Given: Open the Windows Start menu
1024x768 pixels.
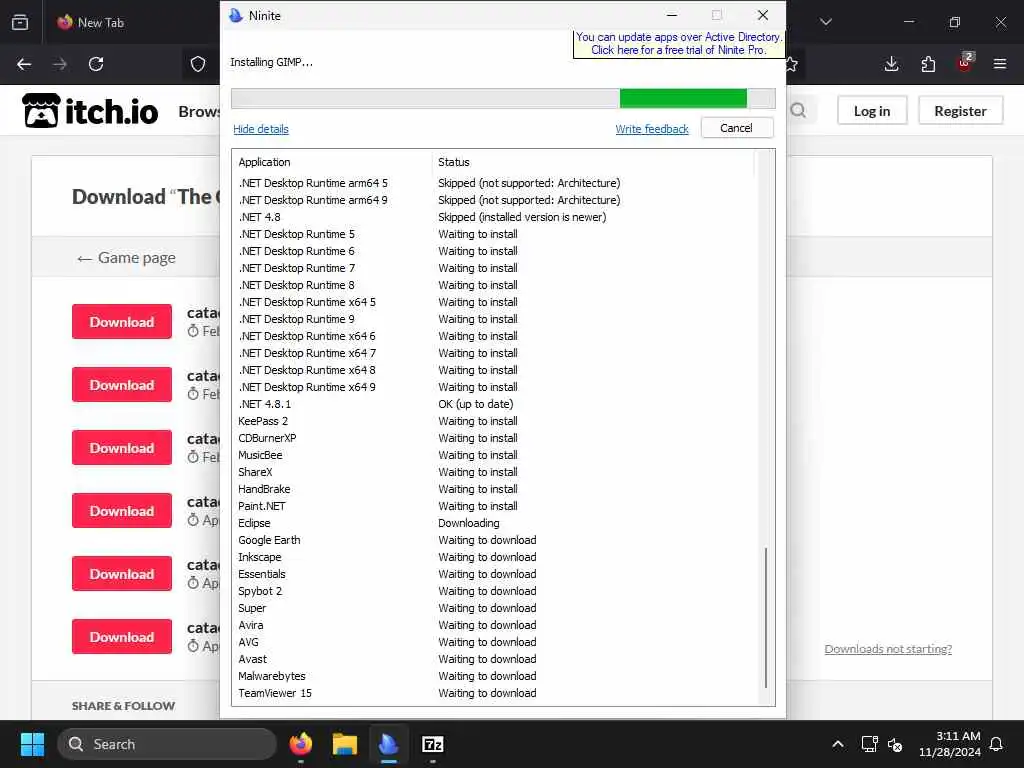Looking at the screenshot, I should 32,744.
